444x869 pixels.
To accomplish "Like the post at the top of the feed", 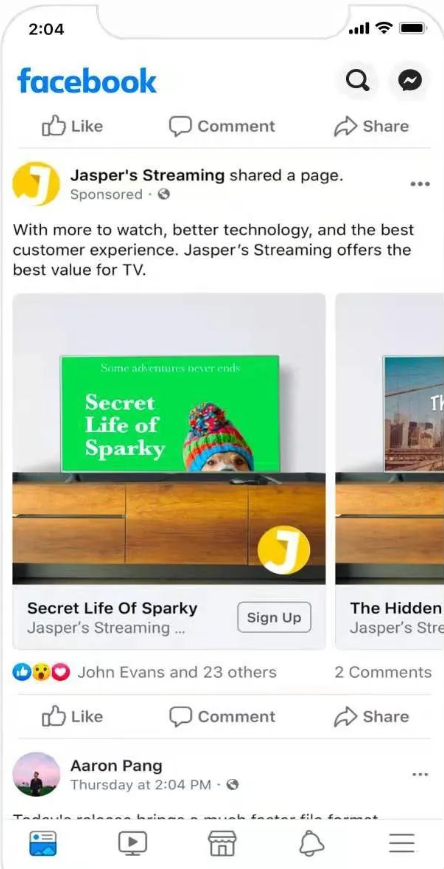I will (x=73, y=126).
